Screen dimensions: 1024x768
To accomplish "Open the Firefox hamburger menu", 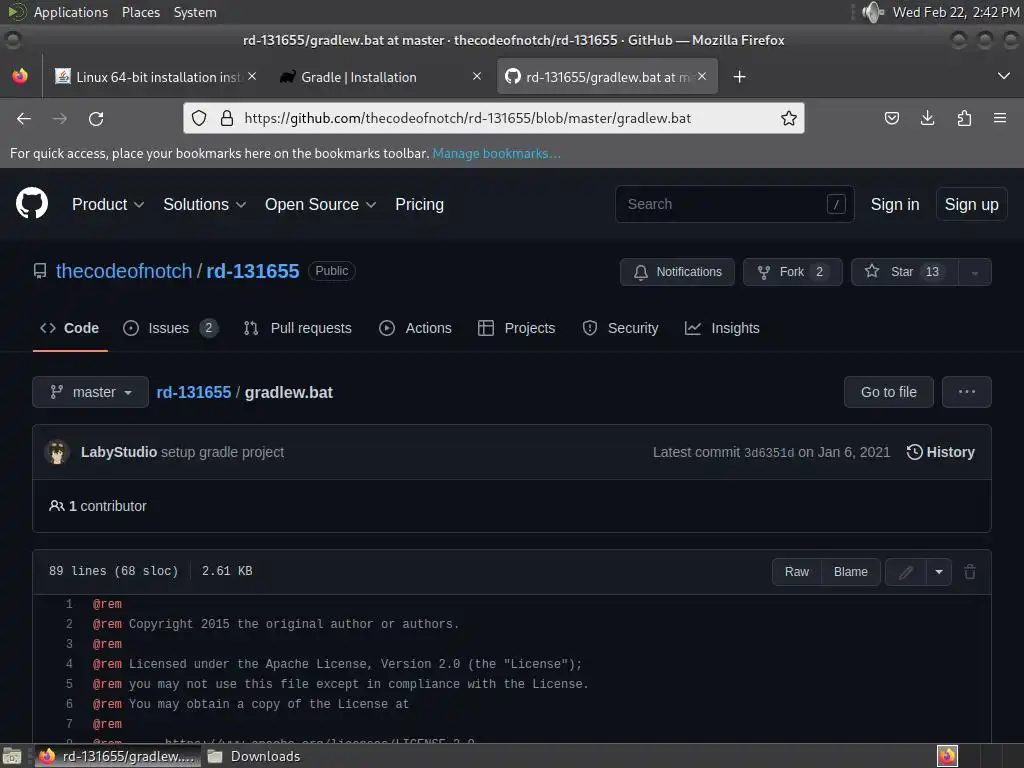I will pyautogui.click(x=1000, y=118).
